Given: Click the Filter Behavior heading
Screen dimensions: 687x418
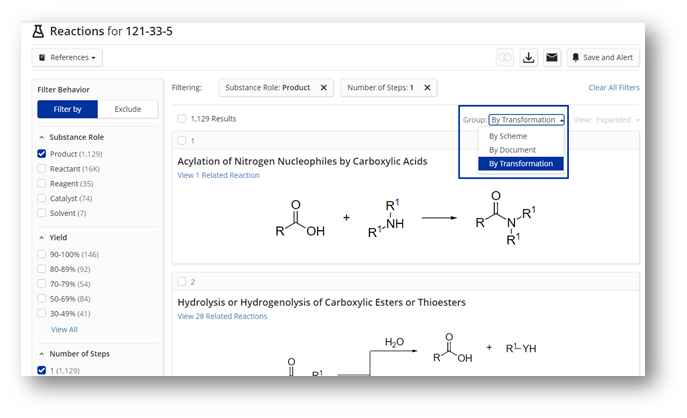Looking at the screenshot, I should pyautogui.click(x=63, y=90).
